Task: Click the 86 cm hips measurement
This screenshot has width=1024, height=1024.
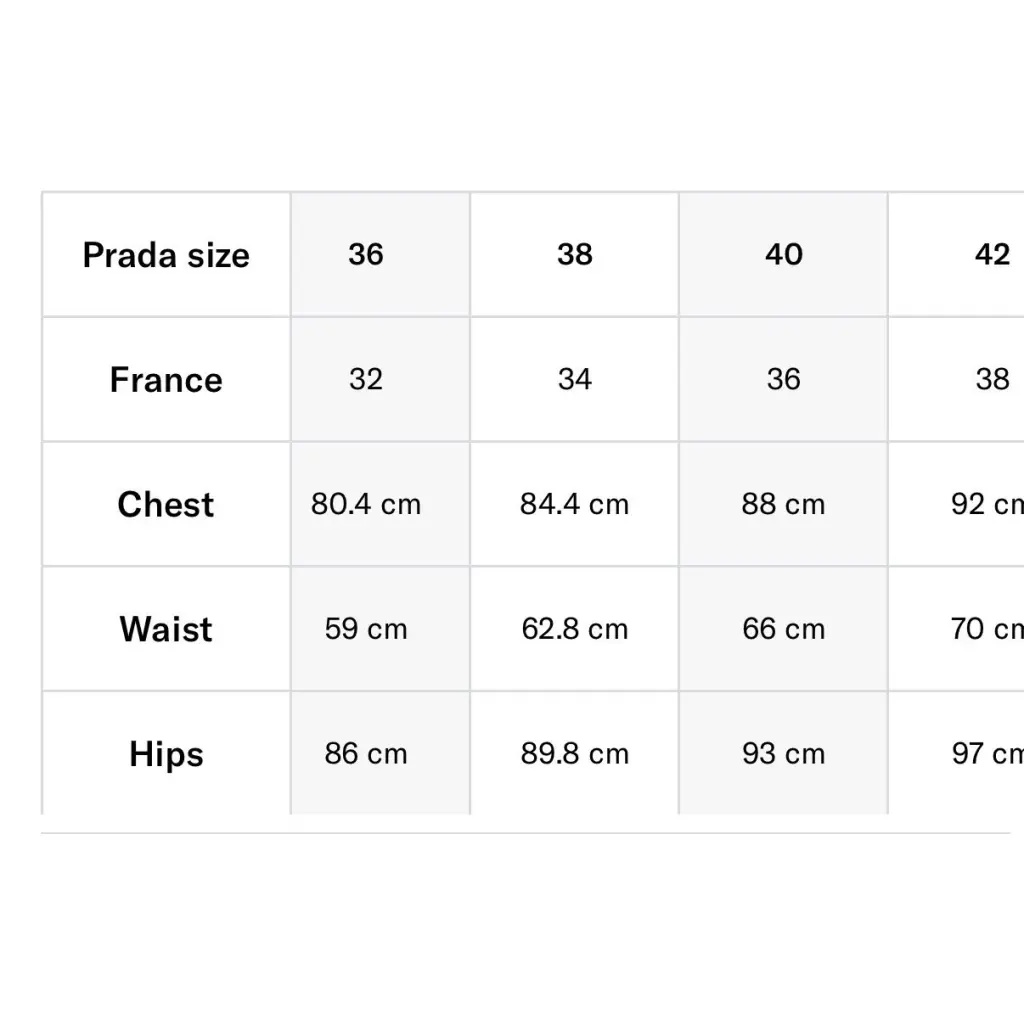Action: click(366, 753)
